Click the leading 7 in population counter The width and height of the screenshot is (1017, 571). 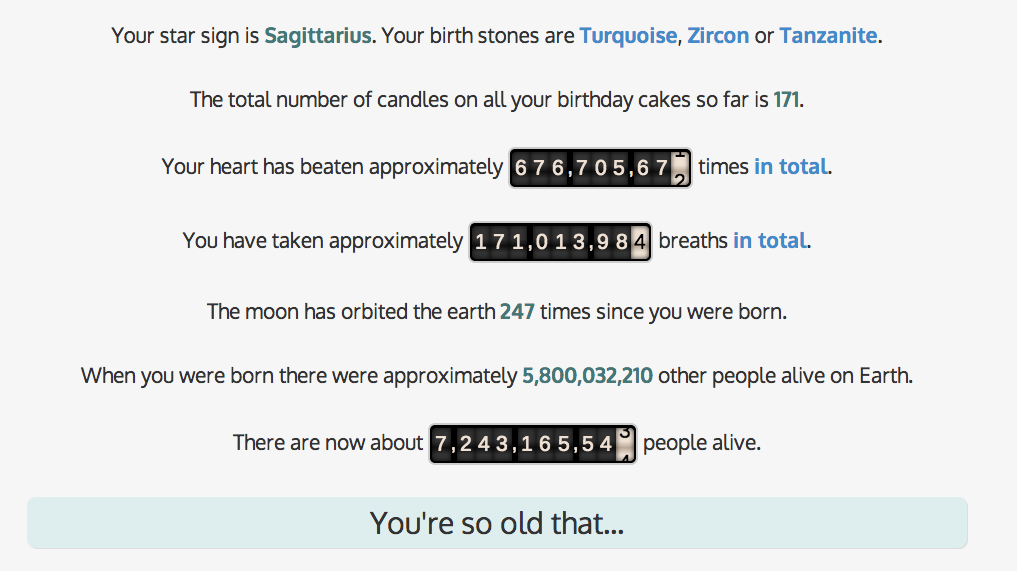point(441,443)
